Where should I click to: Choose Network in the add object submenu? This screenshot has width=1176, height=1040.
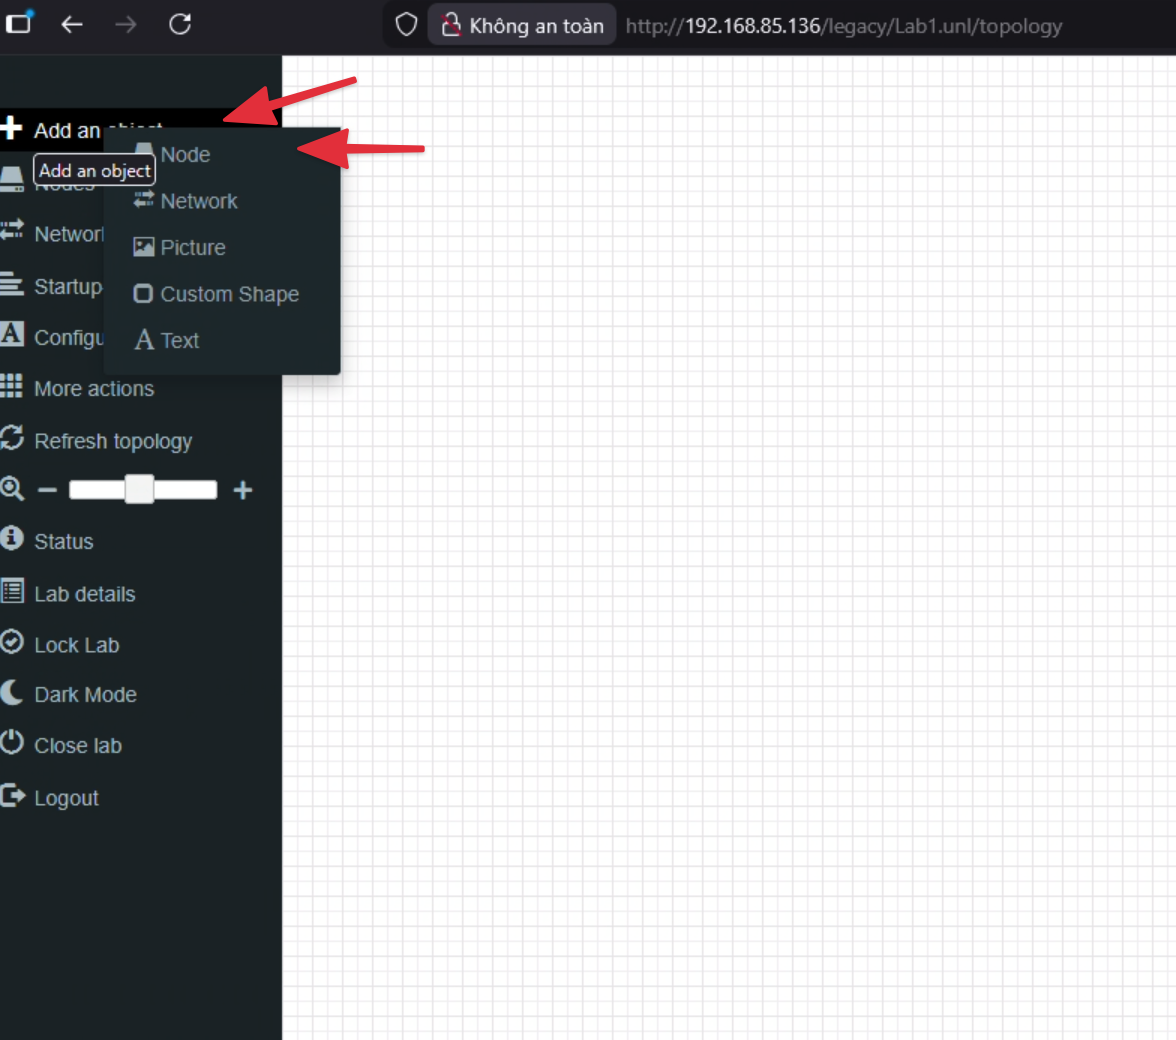point(198,201)
